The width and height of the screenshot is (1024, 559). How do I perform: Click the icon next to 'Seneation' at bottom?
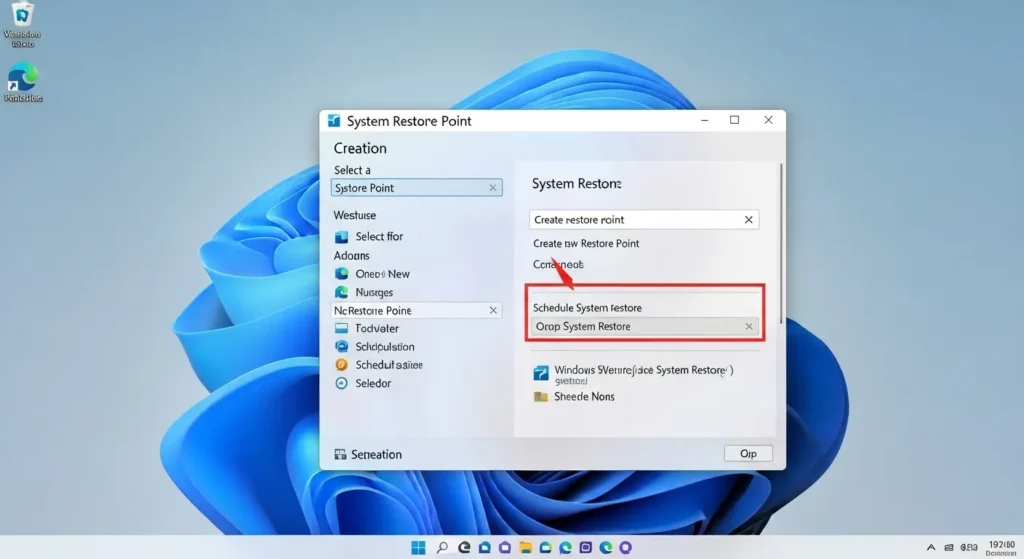[340, 455]
